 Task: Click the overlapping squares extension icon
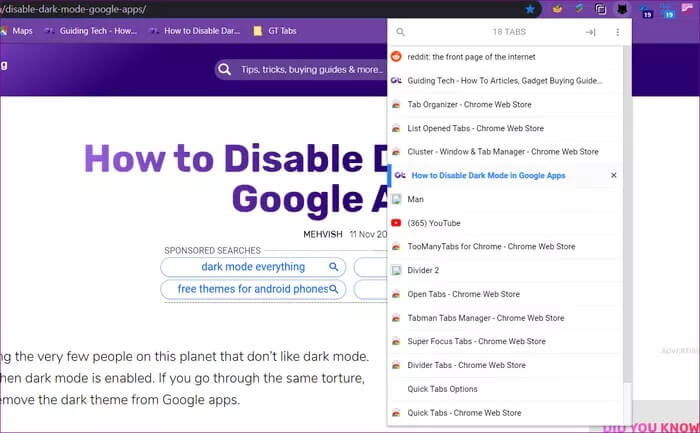600,9
